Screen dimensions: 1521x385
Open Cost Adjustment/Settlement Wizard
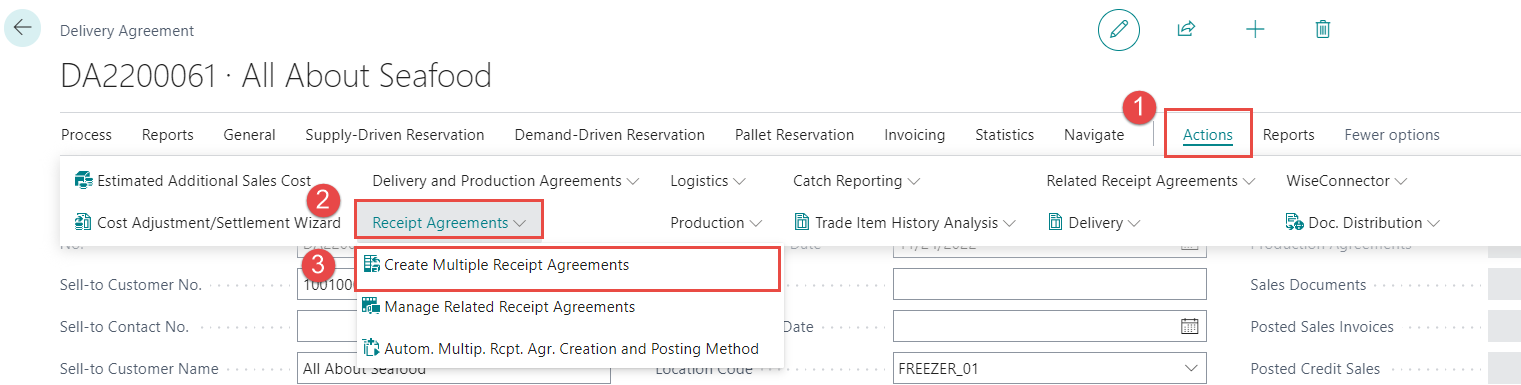click(208, 222)
